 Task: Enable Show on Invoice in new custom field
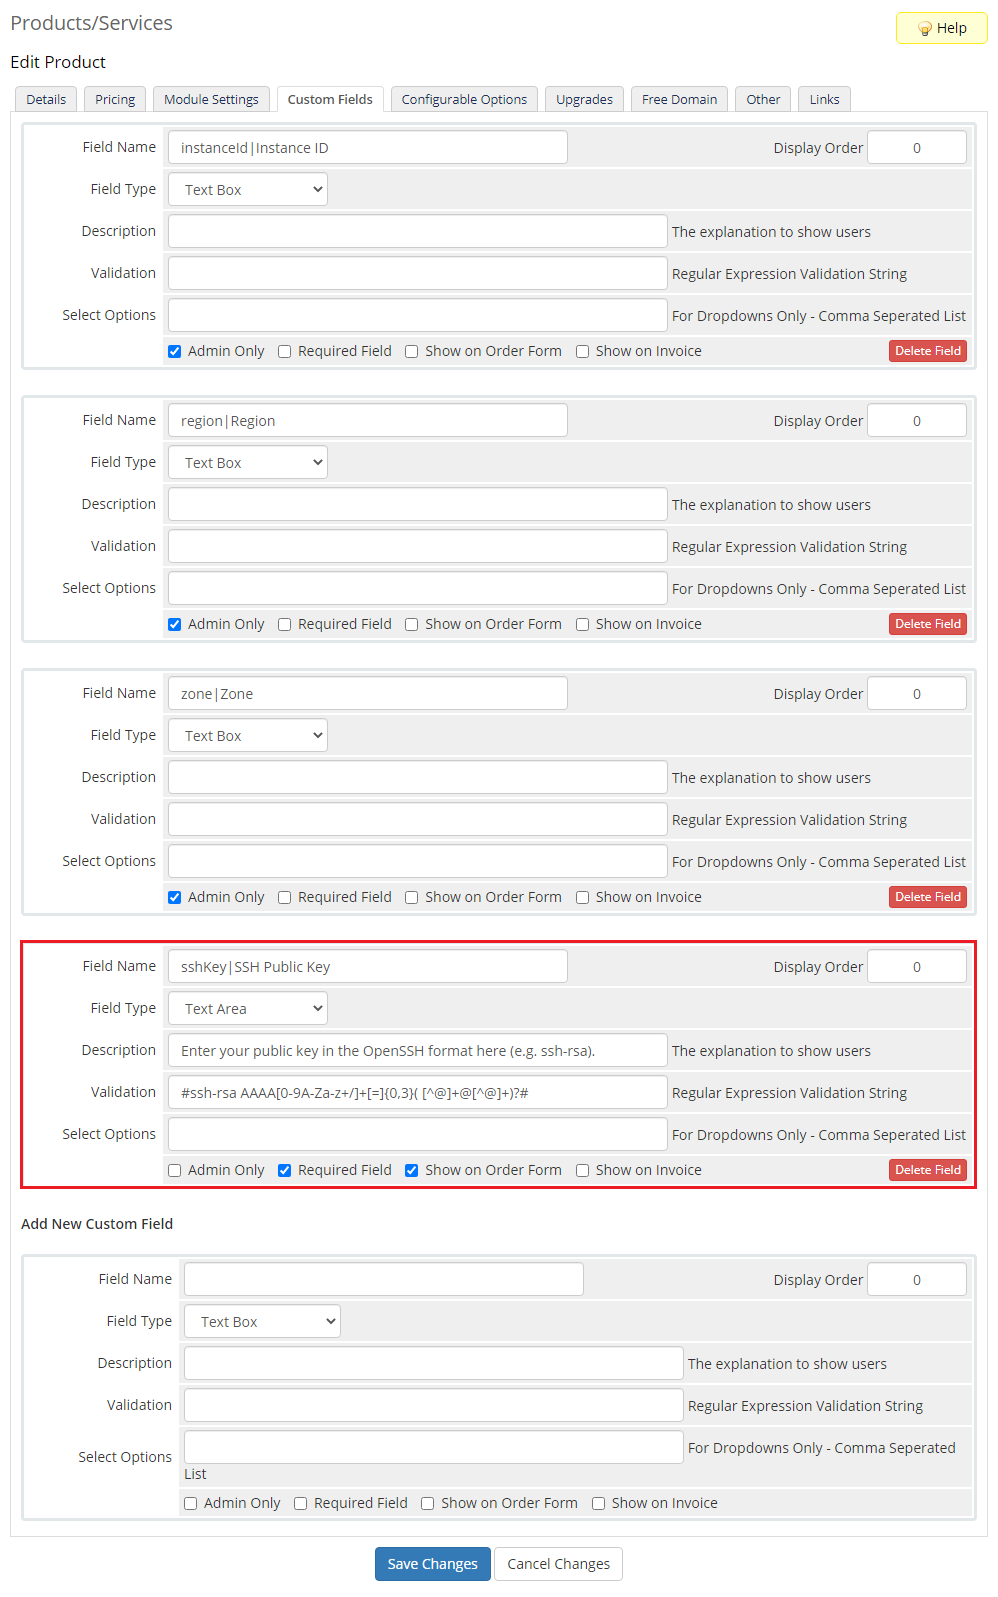click(x=599, y=1503)
